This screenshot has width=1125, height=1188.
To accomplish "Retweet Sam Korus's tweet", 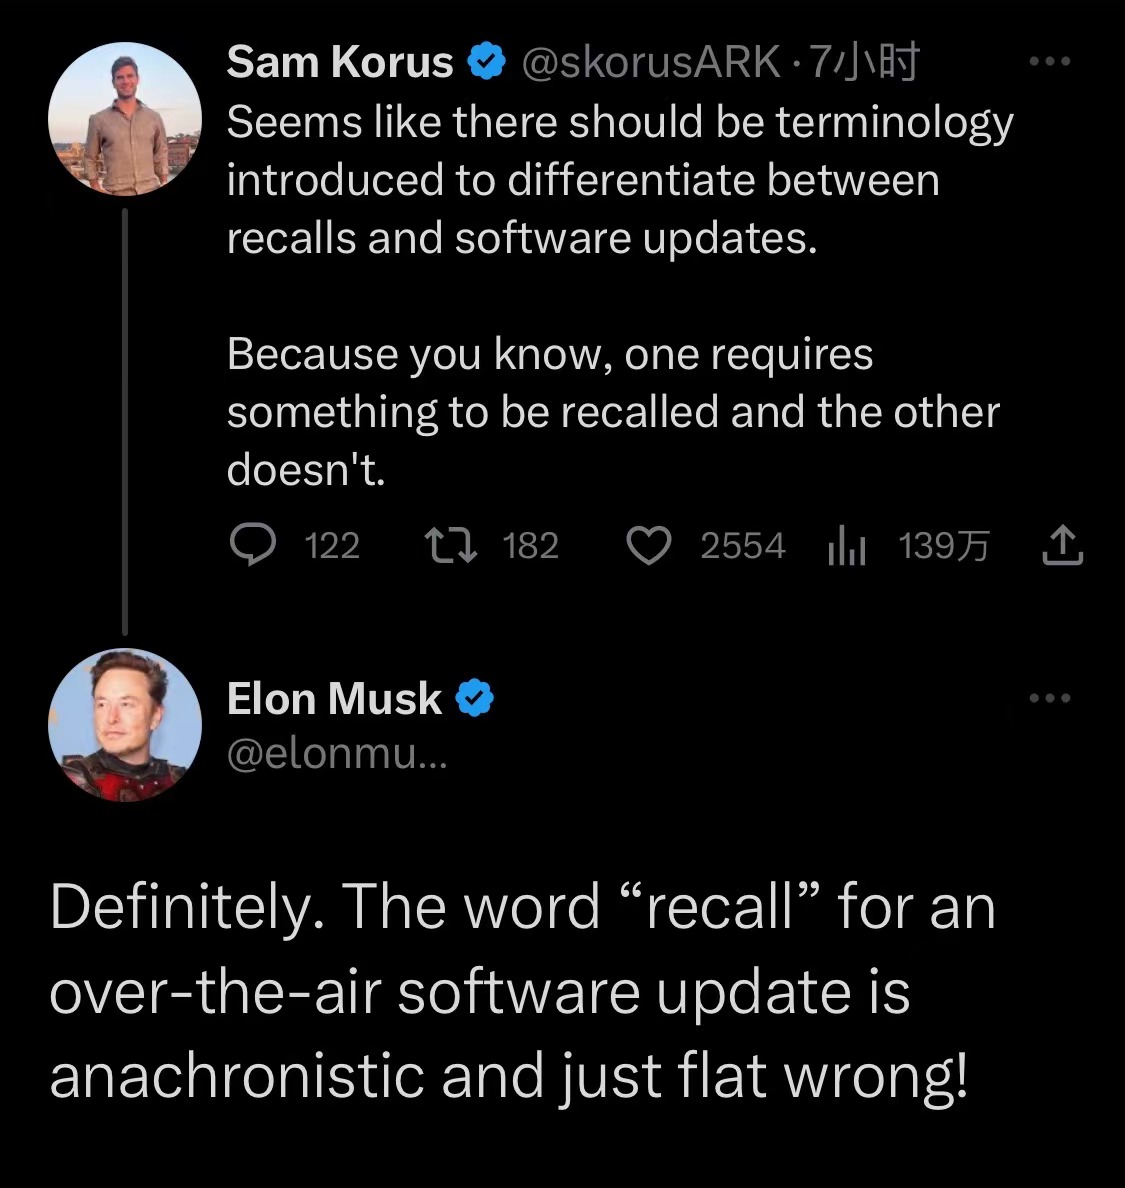I will 449,546.
